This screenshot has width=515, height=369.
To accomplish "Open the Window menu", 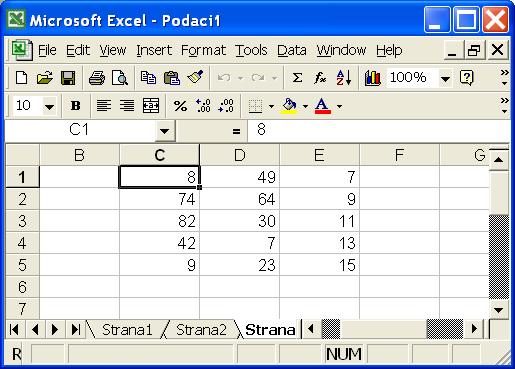I will pyautogui.click(x=341, y=50).
